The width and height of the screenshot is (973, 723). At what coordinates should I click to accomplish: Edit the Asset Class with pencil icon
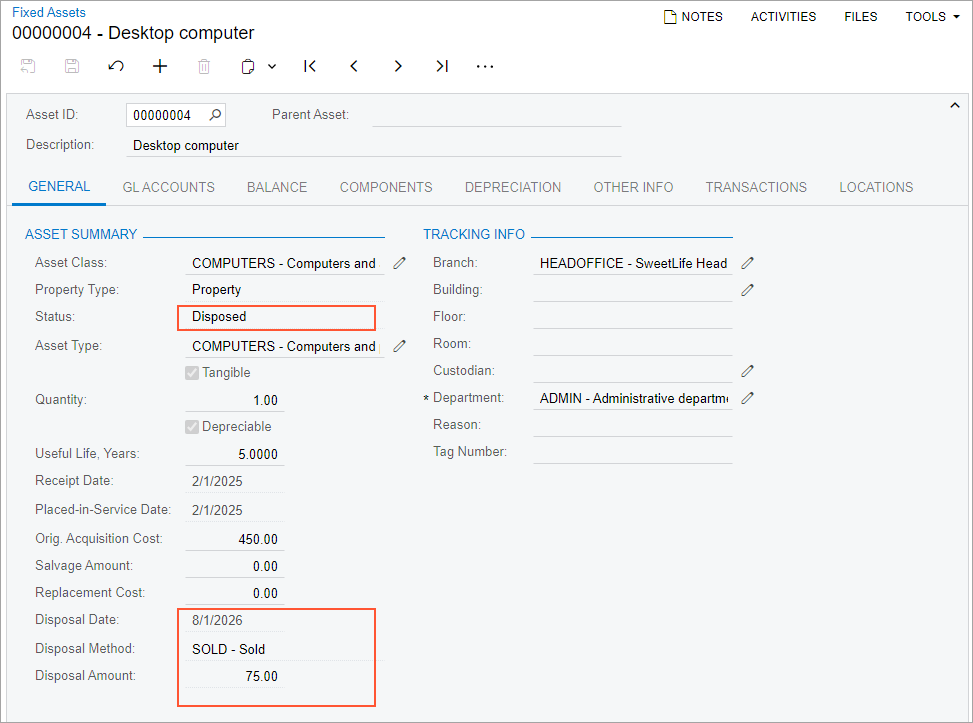pyautogui.click(x=400, y=263)
